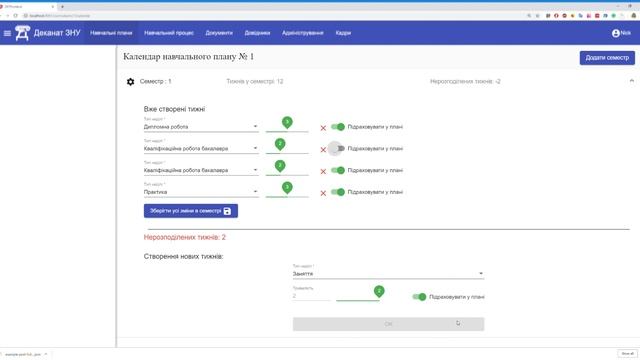Click the Вже створені тижні heading
Image resolution: width=640 pixels, height=360 pixels.
pyautogui.click(x=174, y=109)
